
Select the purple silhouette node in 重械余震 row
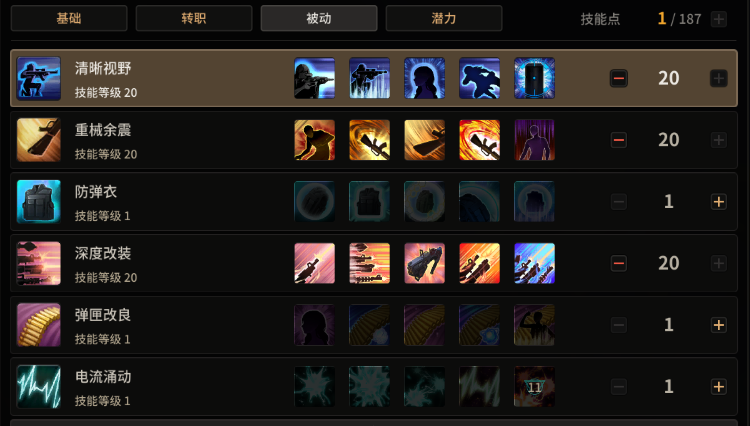coord(534,140)
